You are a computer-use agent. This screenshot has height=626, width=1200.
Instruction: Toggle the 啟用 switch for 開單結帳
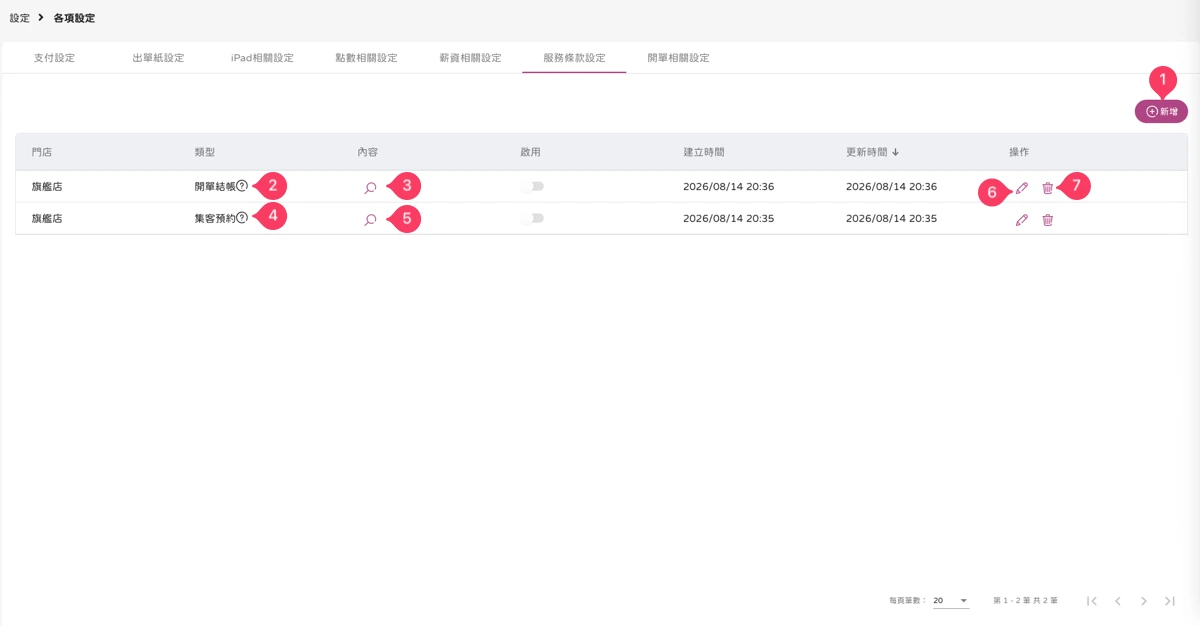(532, 186)
